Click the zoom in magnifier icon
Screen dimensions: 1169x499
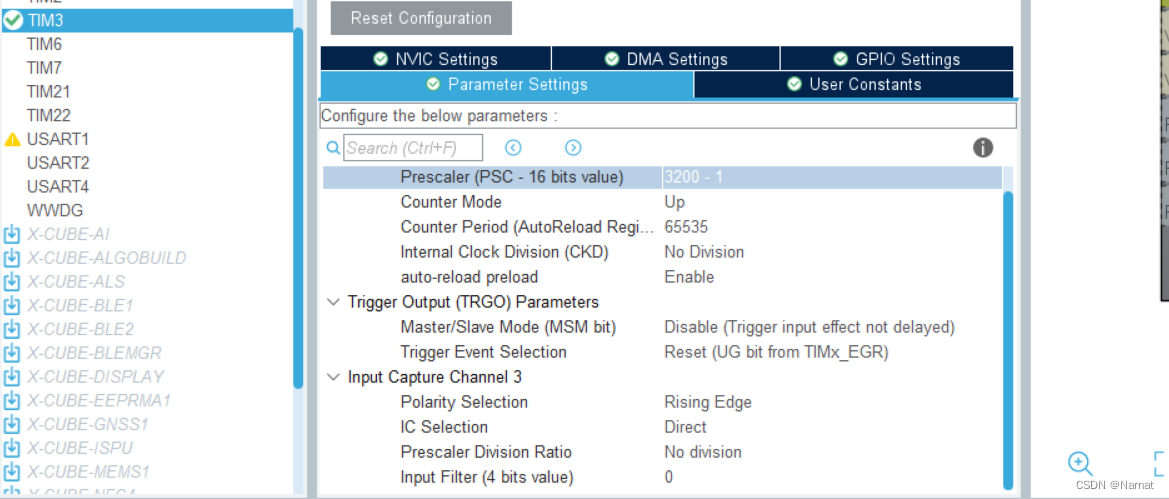[1080, 463]
